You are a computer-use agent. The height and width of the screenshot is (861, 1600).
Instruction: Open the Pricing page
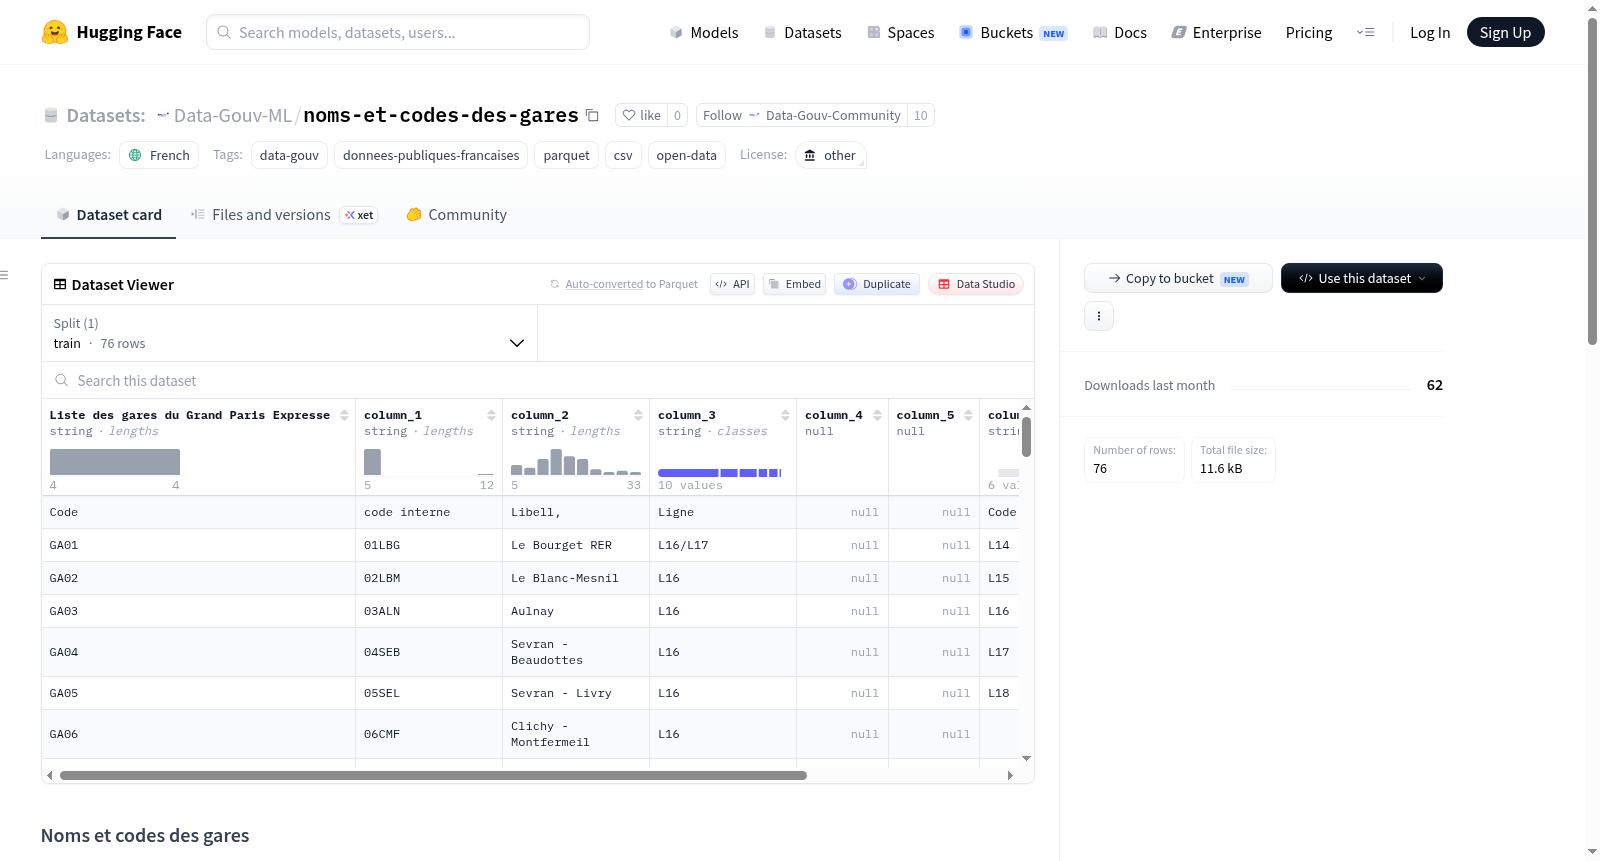tap(1309, 32)
